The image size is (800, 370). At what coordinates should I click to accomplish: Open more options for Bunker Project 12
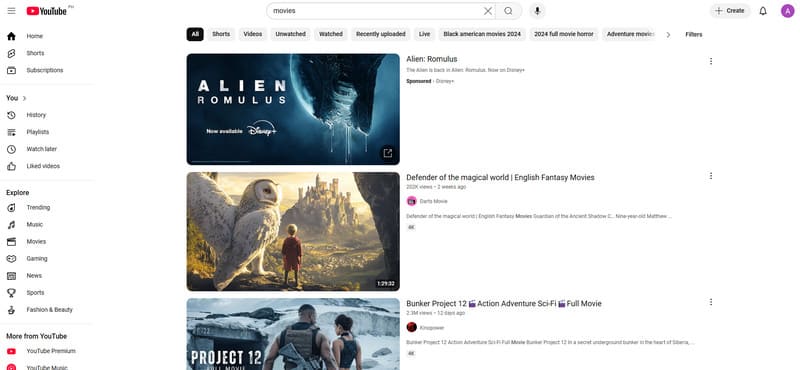(x=711, y=302)
